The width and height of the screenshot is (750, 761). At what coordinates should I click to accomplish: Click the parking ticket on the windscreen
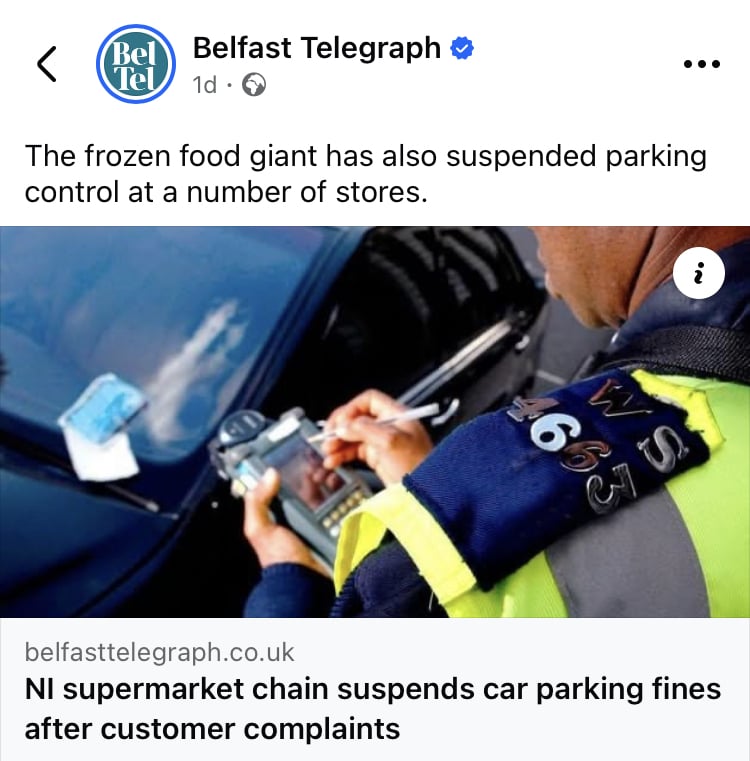103,426
